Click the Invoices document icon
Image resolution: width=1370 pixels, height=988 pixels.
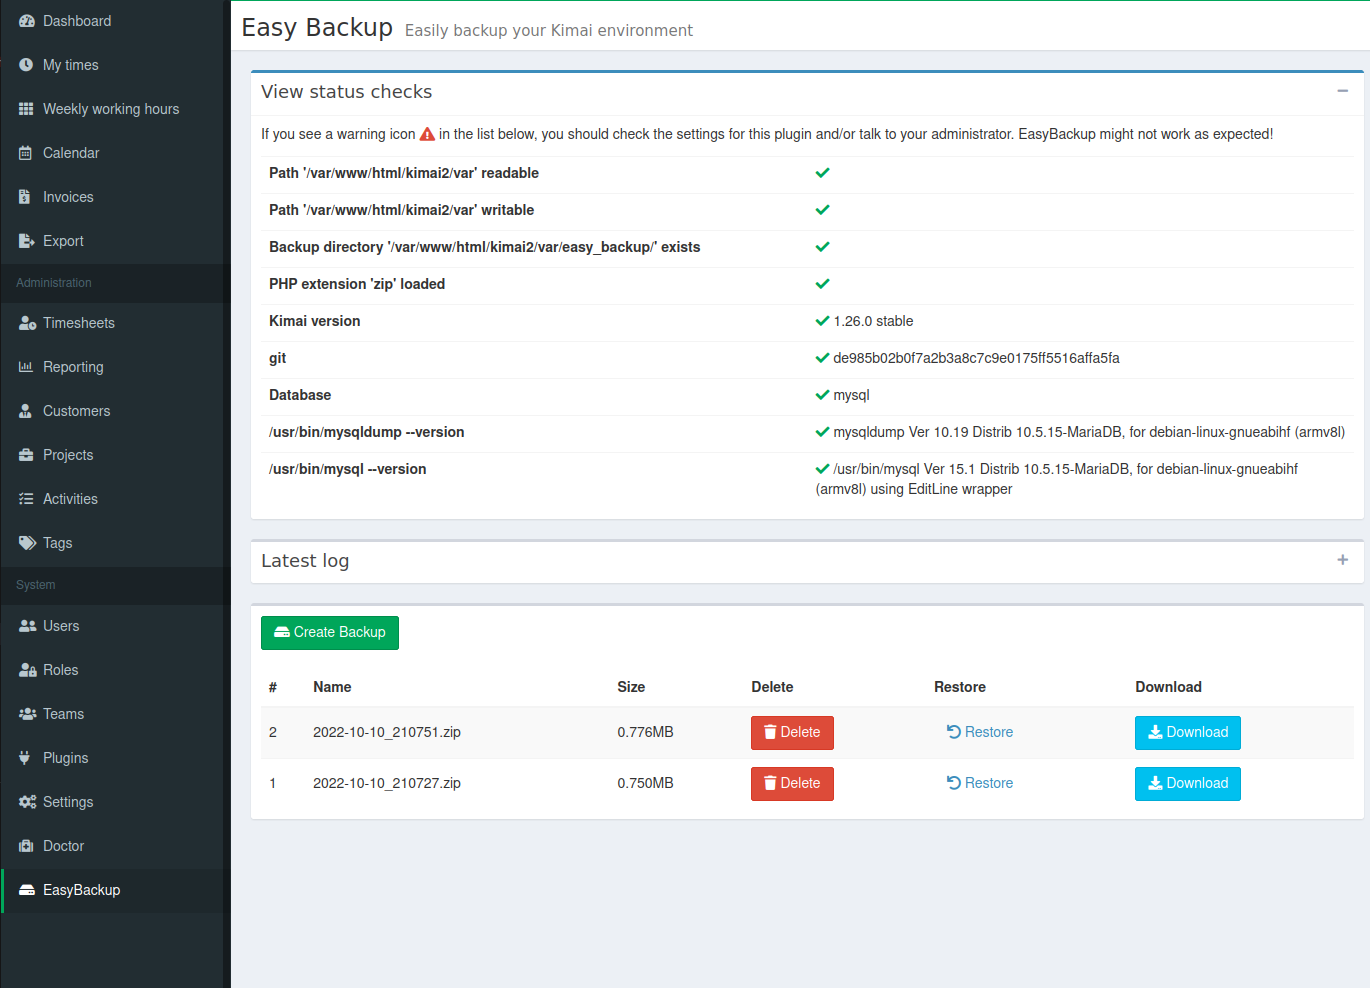pyautogui.click(x=25, y=197)
